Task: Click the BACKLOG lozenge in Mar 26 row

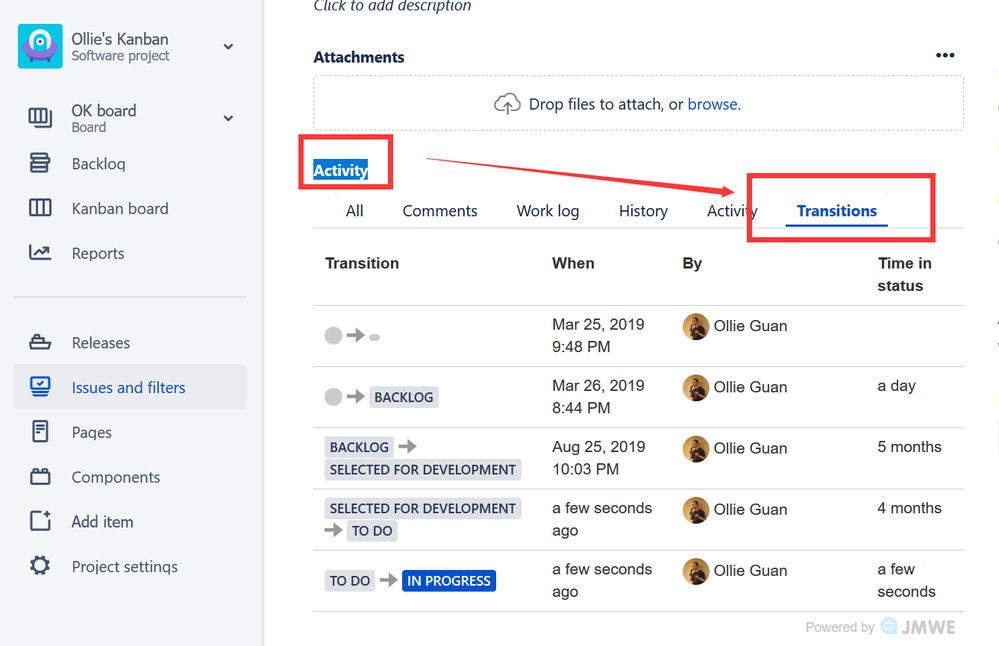Action: [403, 397]
